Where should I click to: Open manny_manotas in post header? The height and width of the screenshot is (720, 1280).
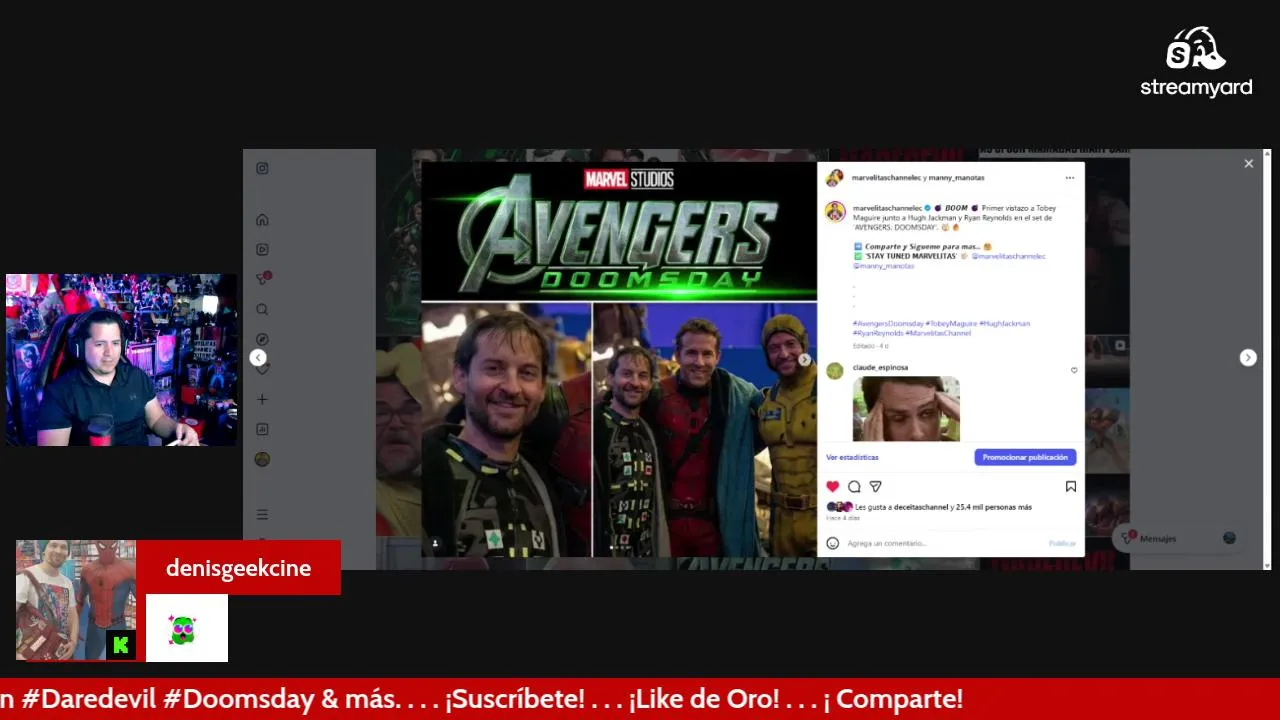coord(957,178)
